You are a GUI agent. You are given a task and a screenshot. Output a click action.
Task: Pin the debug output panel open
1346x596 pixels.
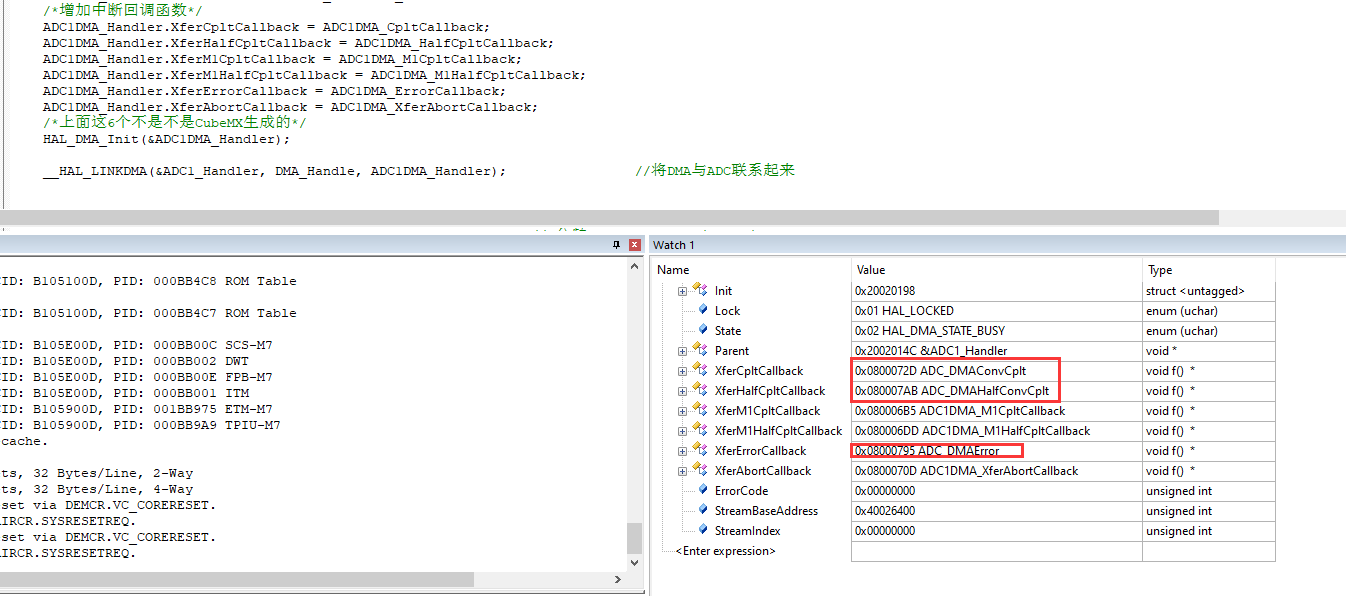tap(614, 244)
